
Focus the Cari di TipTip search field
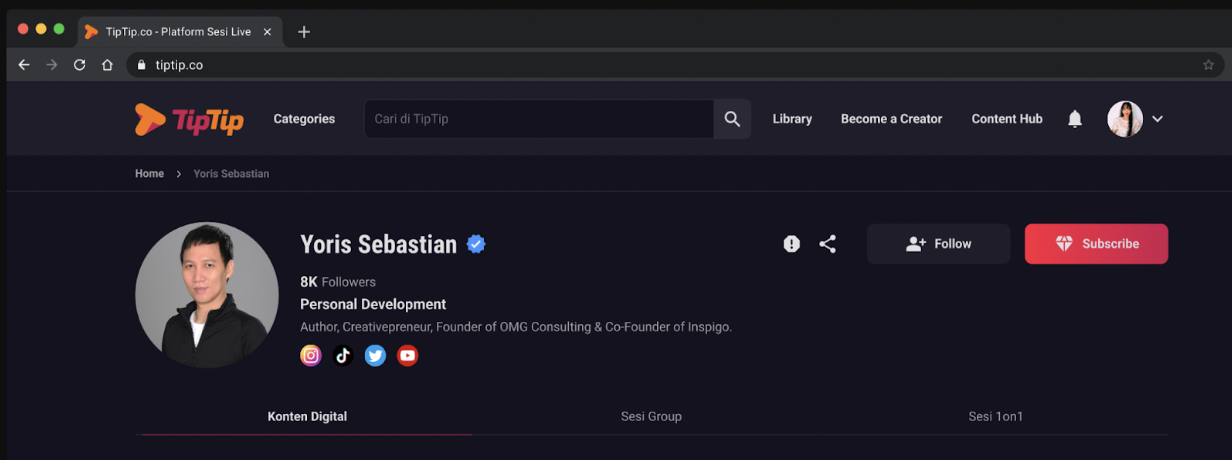pyautogui.click(x=538, y=119)
